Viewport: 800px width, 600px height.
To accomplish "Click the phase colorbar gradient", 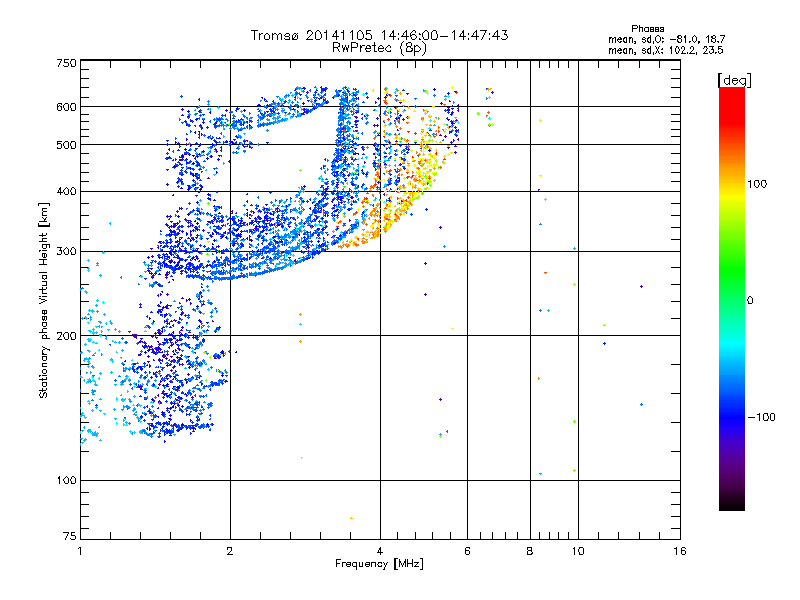I will pyautogui.click(x=732, y=298).
